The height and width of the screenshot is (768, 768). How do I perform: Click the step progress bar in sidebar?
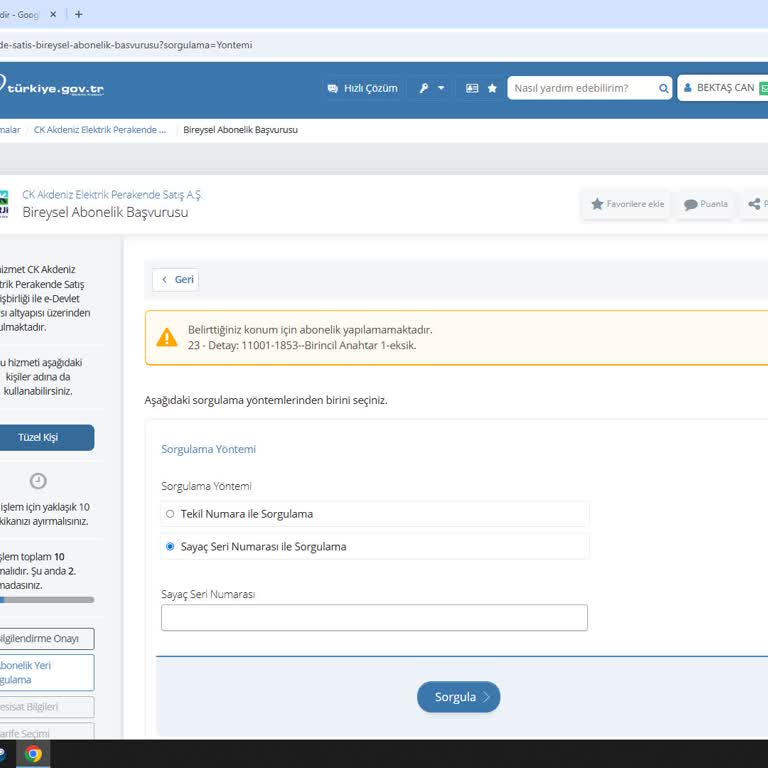(x=47, y=600)
